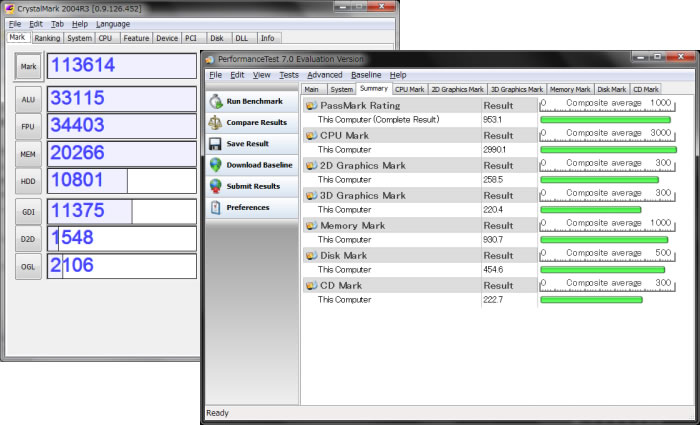Image resolution: width=700 pixels, height=425 pixels.
Task: Click the Run Benchmark stopwatch icon
Action: (216, 101)
